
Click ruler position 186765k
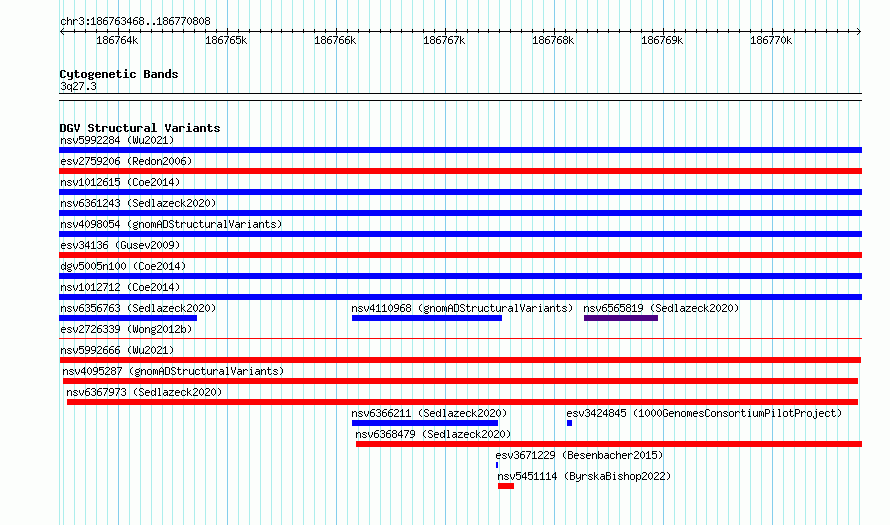point(226,40)
